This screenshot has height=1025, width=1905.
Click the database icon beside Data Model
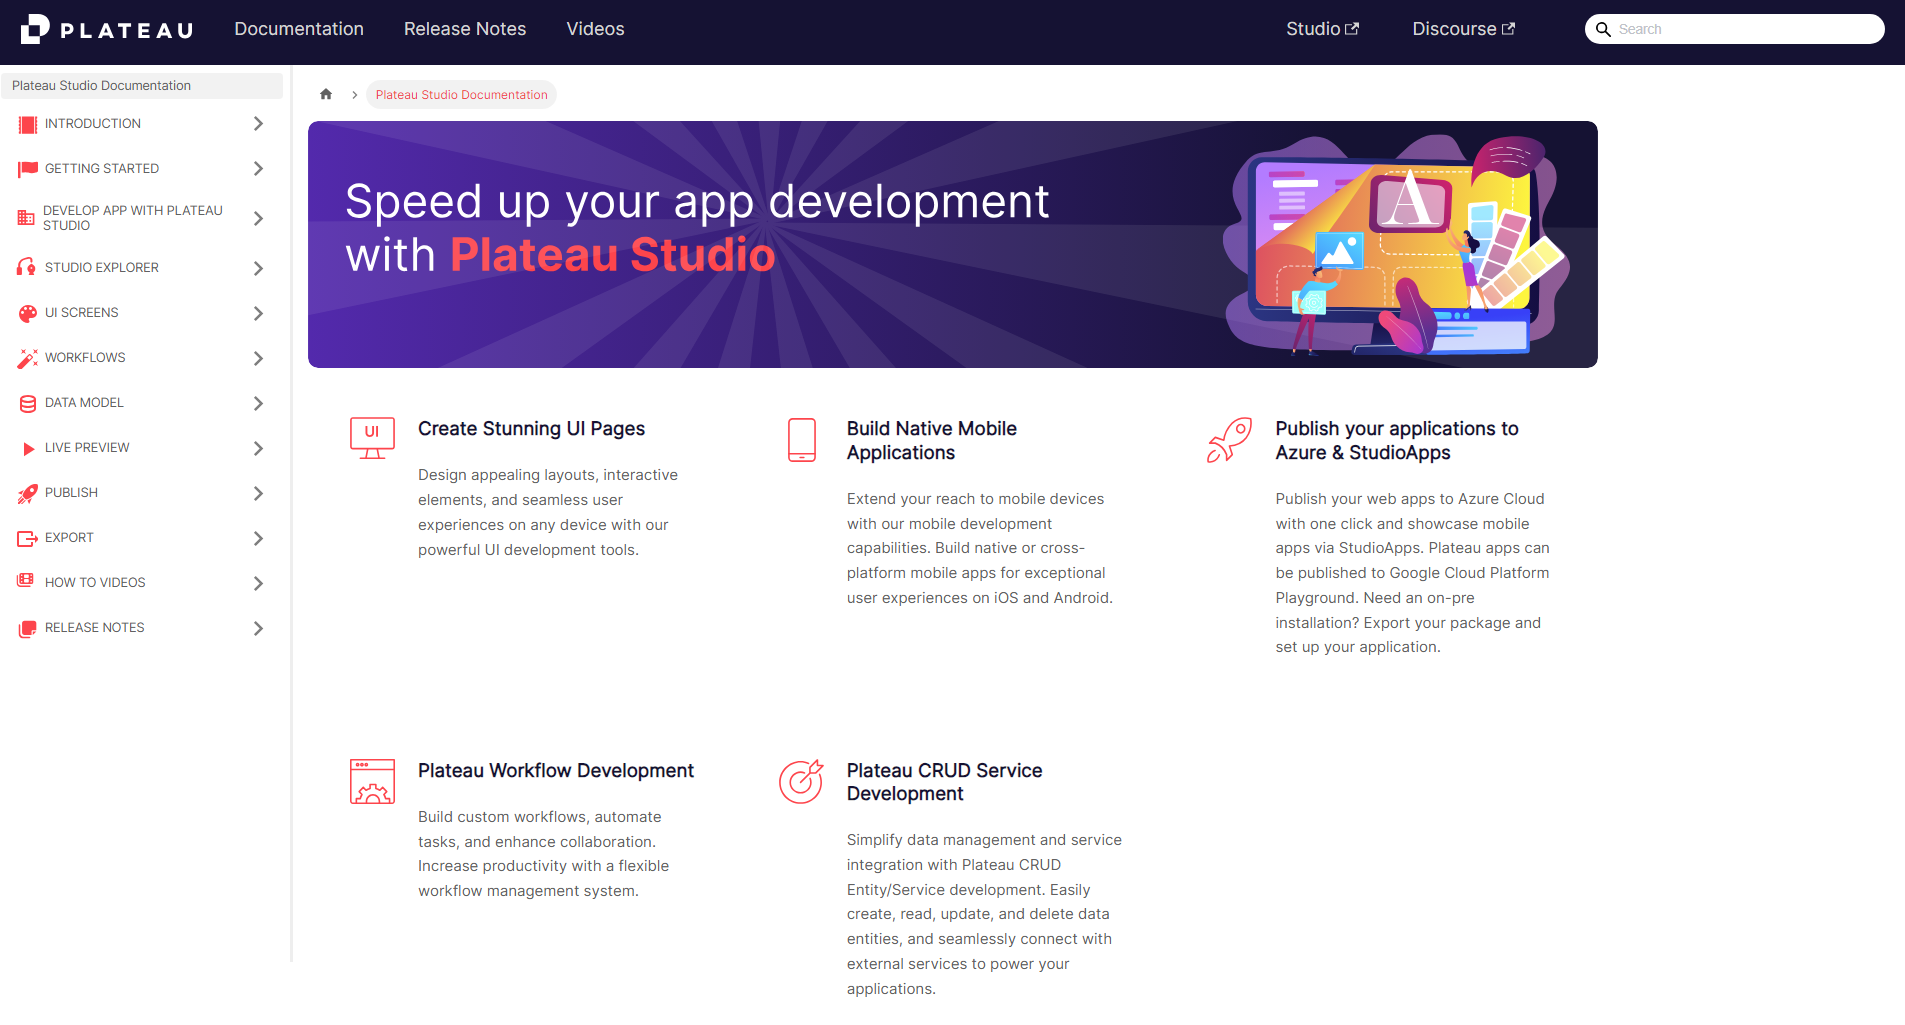[27, 403]
